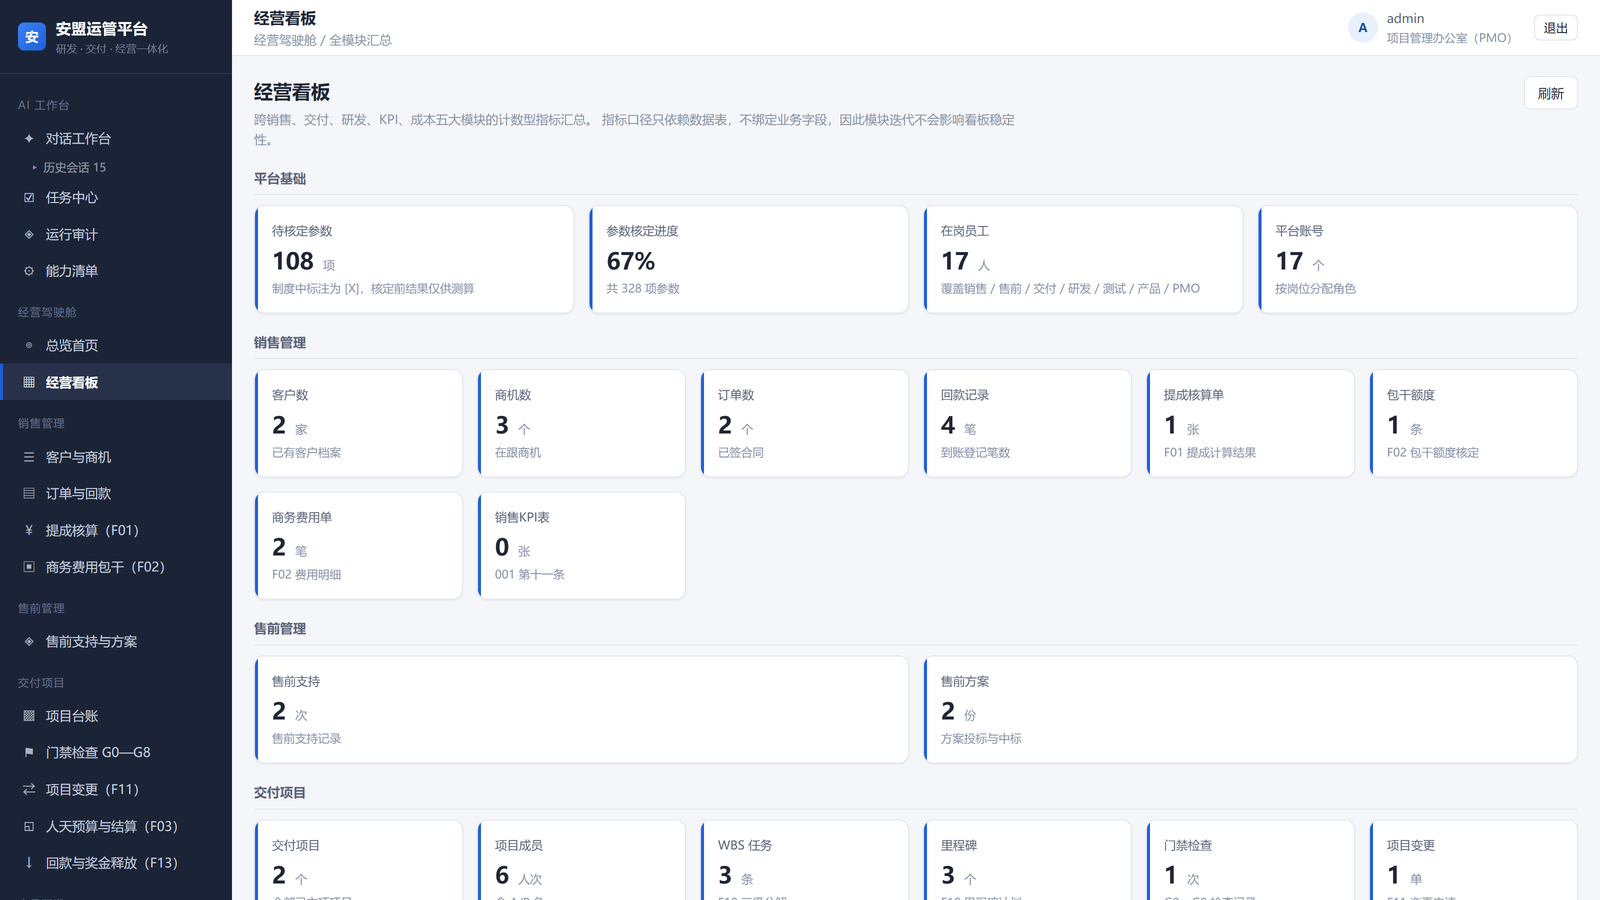Open 对话工作台 via its sparkle icon

(x=29, y=139)
